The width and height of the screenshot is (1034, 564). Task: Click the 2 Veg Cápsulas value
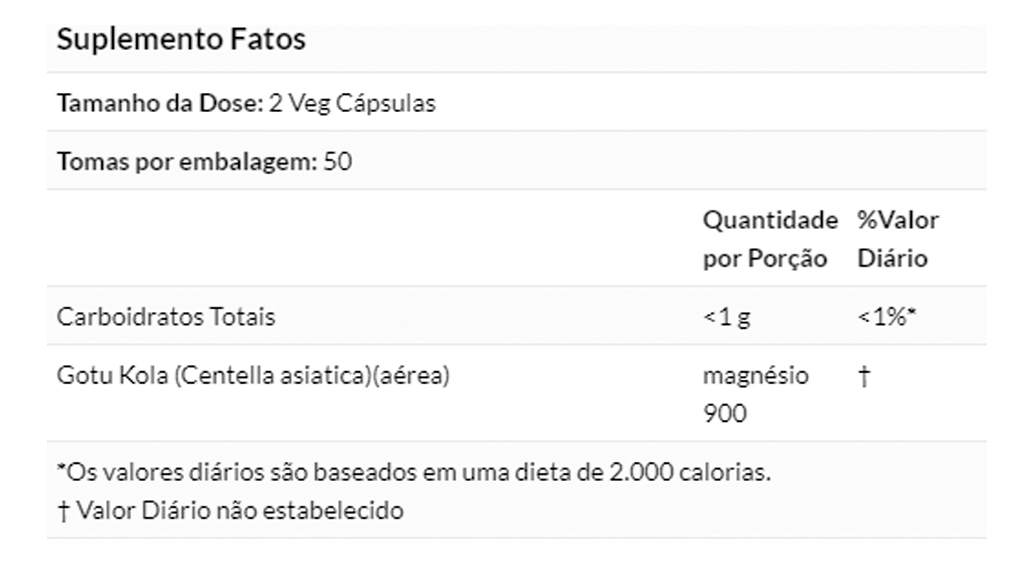[x=352, y=103]
